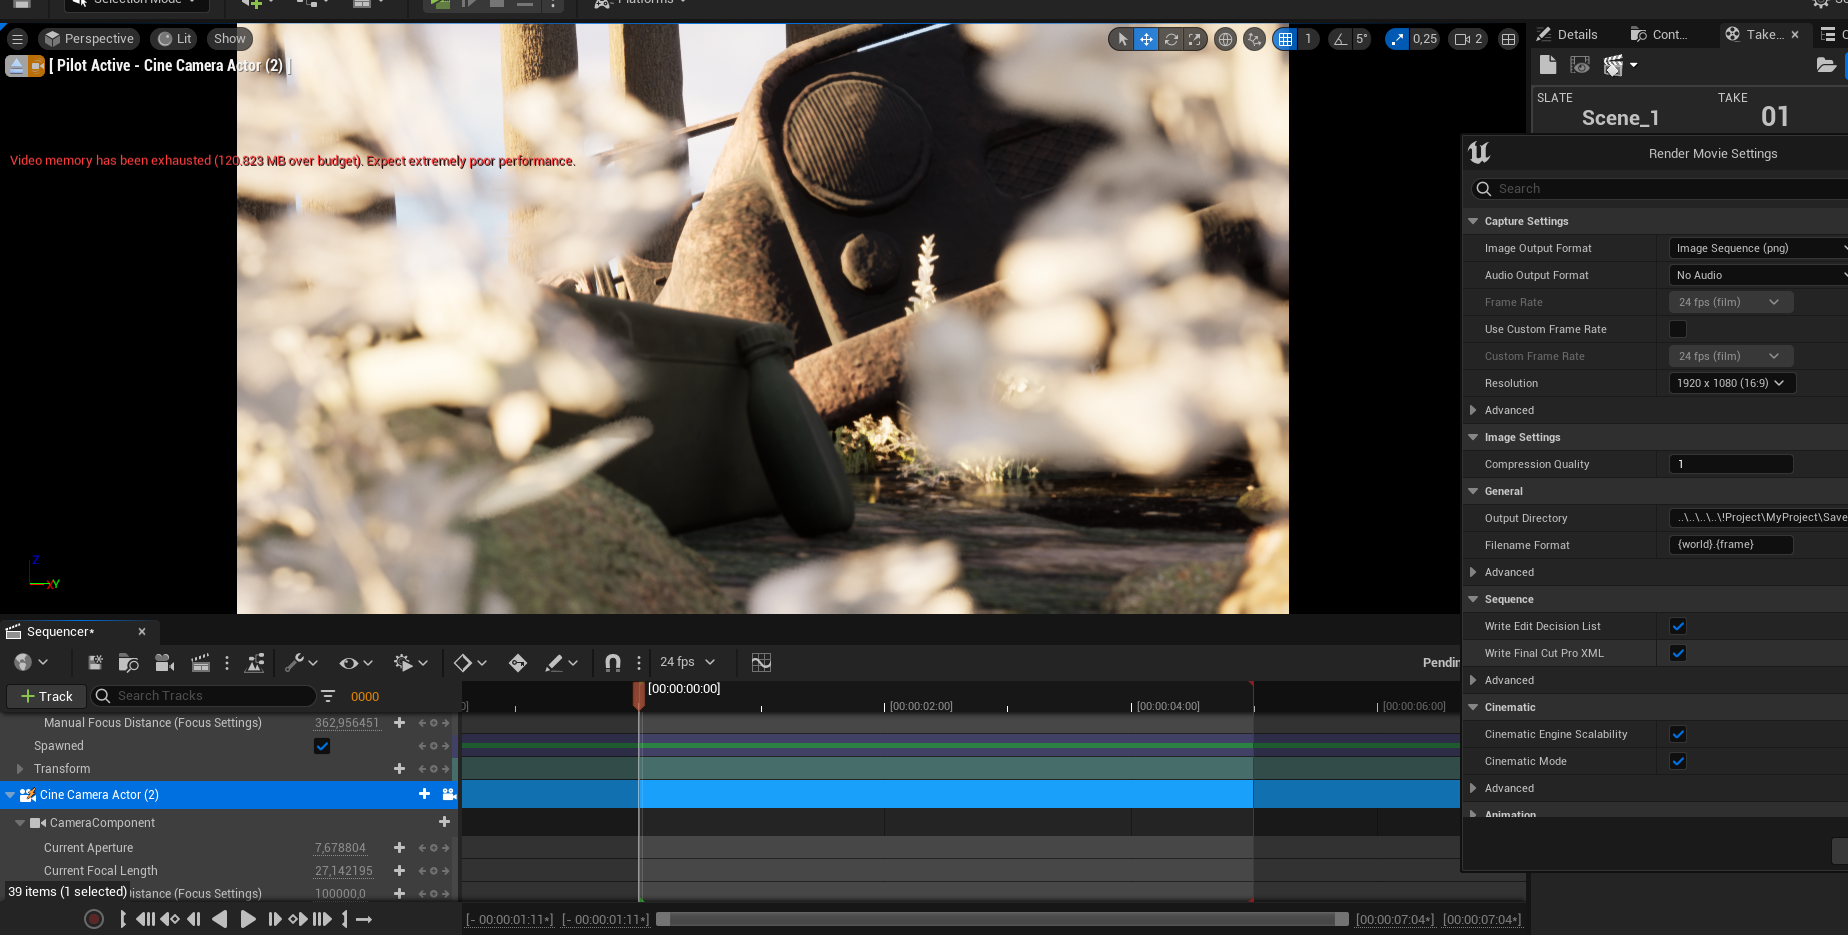
Task: Enable Use Custom Frame Rate checkbox
Action: pyautogui.click(x=1678, y=329)
